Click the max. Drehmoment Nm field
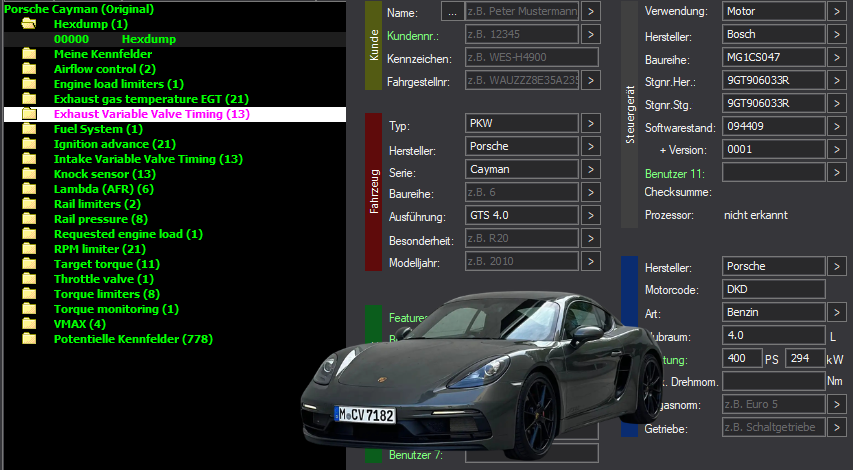Image resolution: width=853 pixels, height=470 pixels. (x=774, y=381)
